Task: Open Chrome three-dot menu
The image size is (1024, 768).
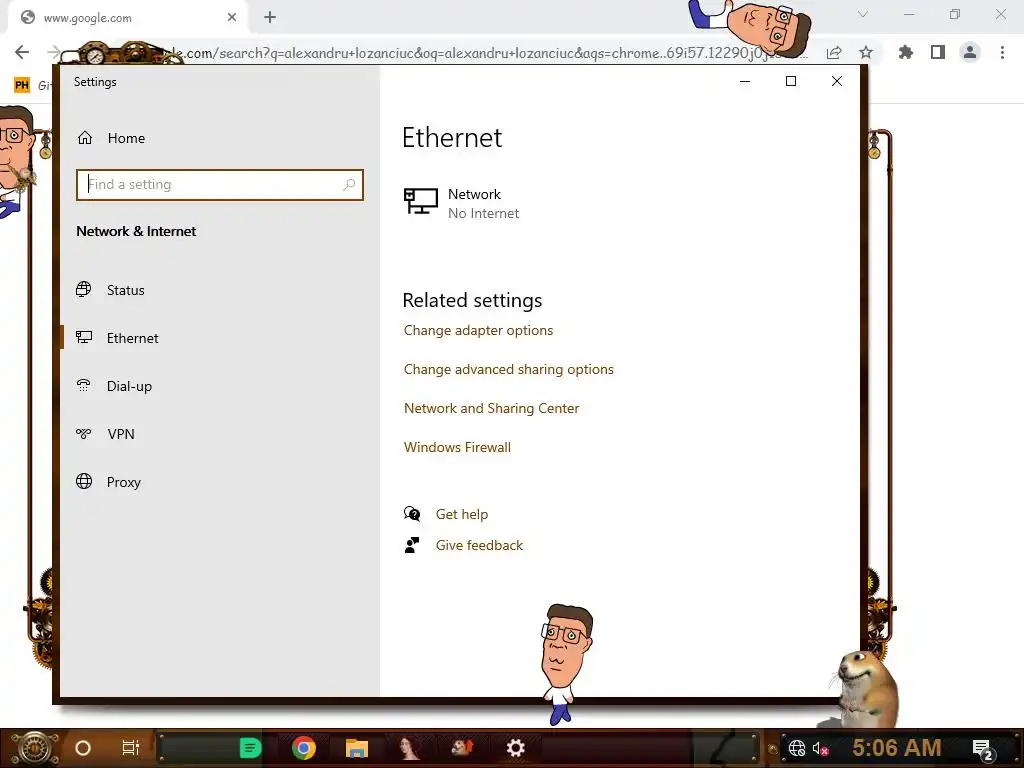Action: coord(1002,52)
